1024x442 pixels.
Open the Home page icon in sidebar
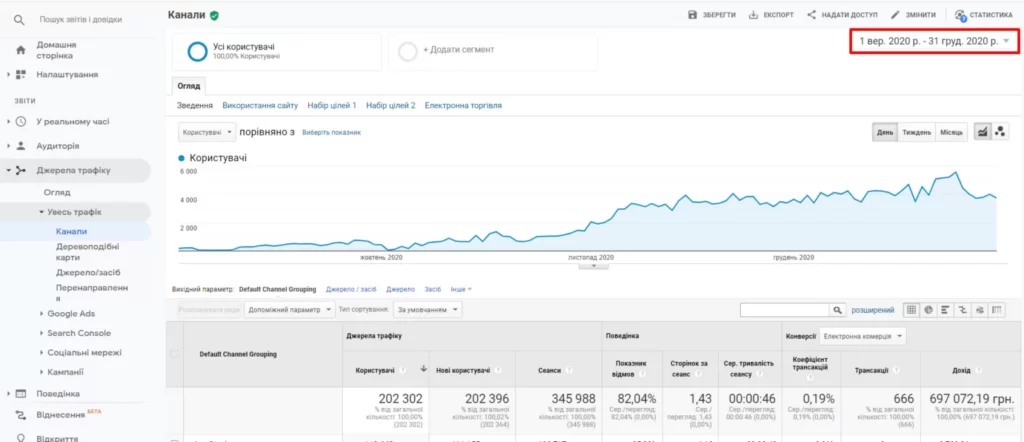point(20,50)
